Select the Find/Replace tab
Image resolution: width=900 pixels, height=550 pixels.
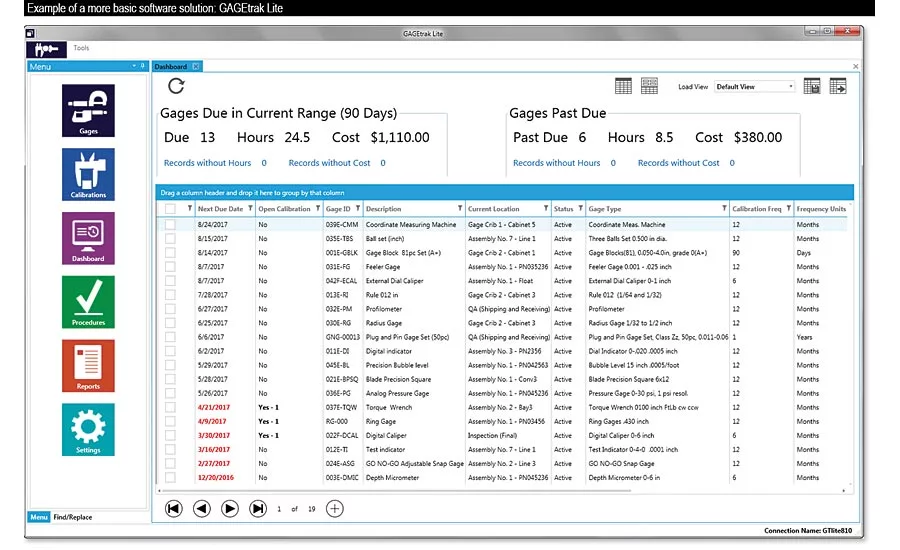(73, 517)
